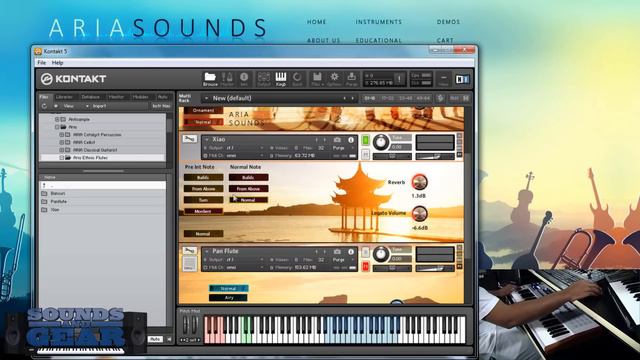The height and width of the screenshot is (360, 640).
Task: Minimize view with the toolbar dash icon
Action: click(444, 79)
